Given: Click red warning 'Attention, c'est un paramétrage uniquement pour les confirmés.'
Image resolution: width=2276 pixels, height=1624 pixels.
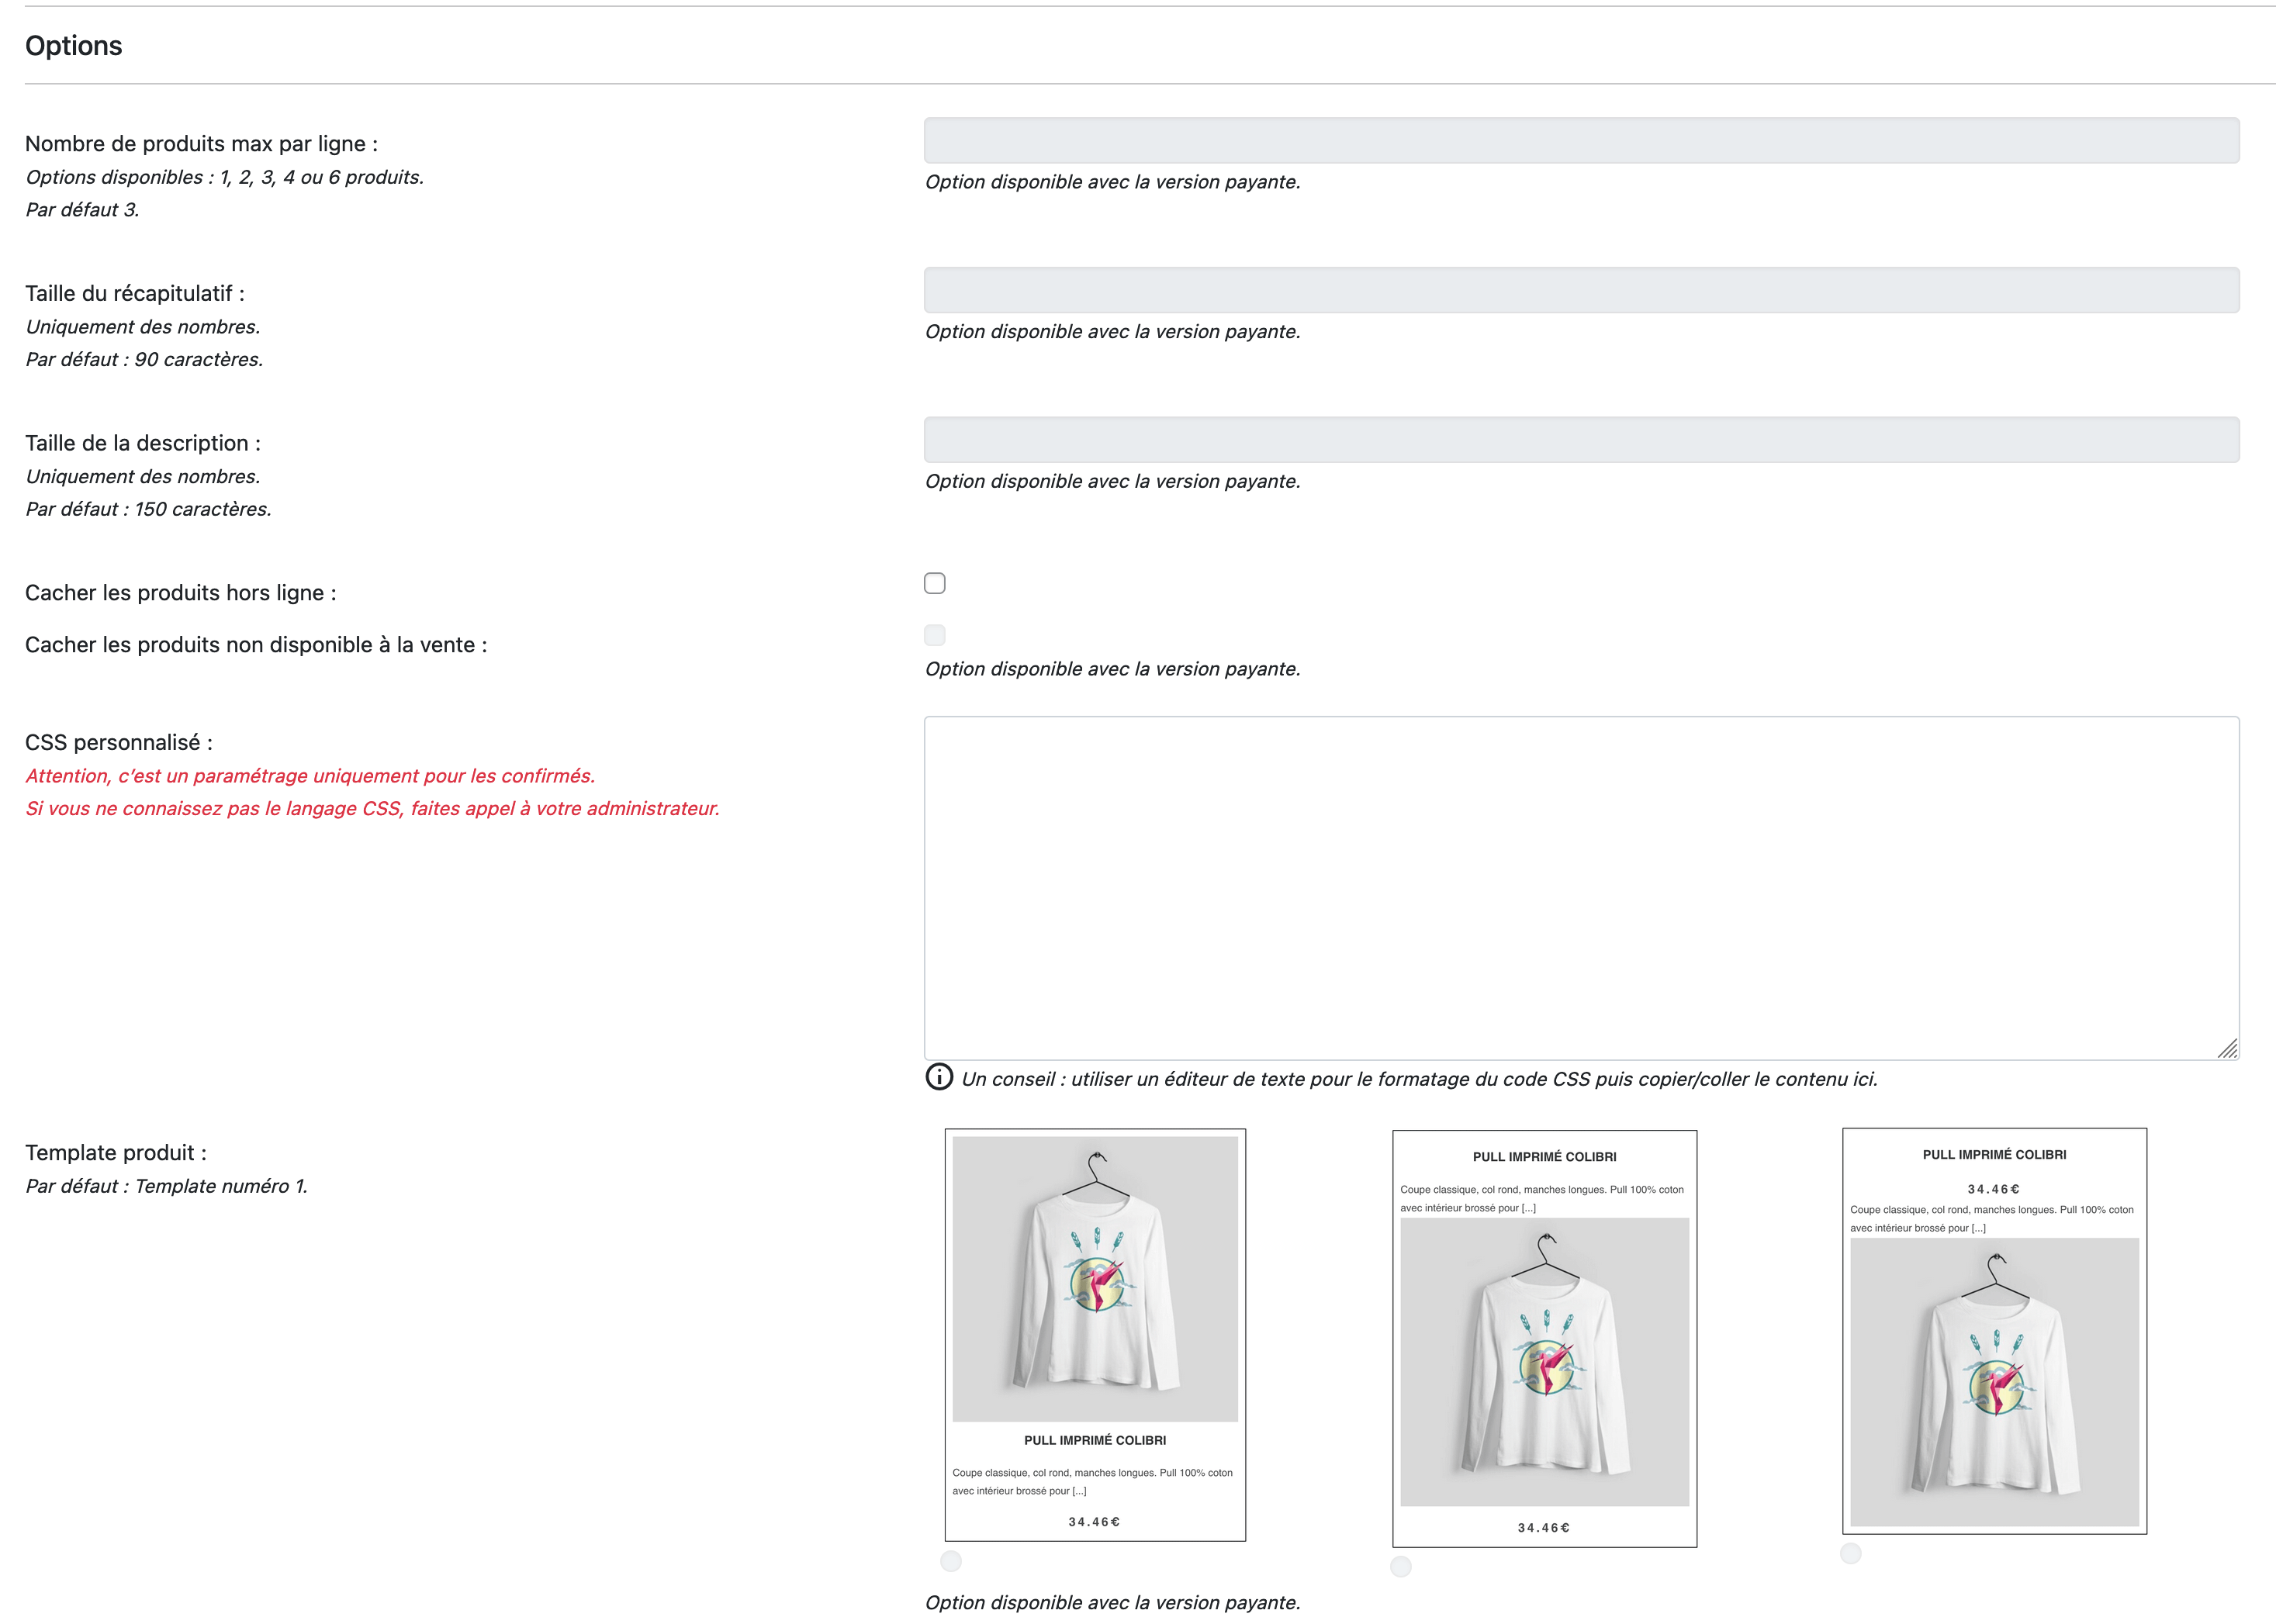Looking at the screenshot, I should point(310,776).
